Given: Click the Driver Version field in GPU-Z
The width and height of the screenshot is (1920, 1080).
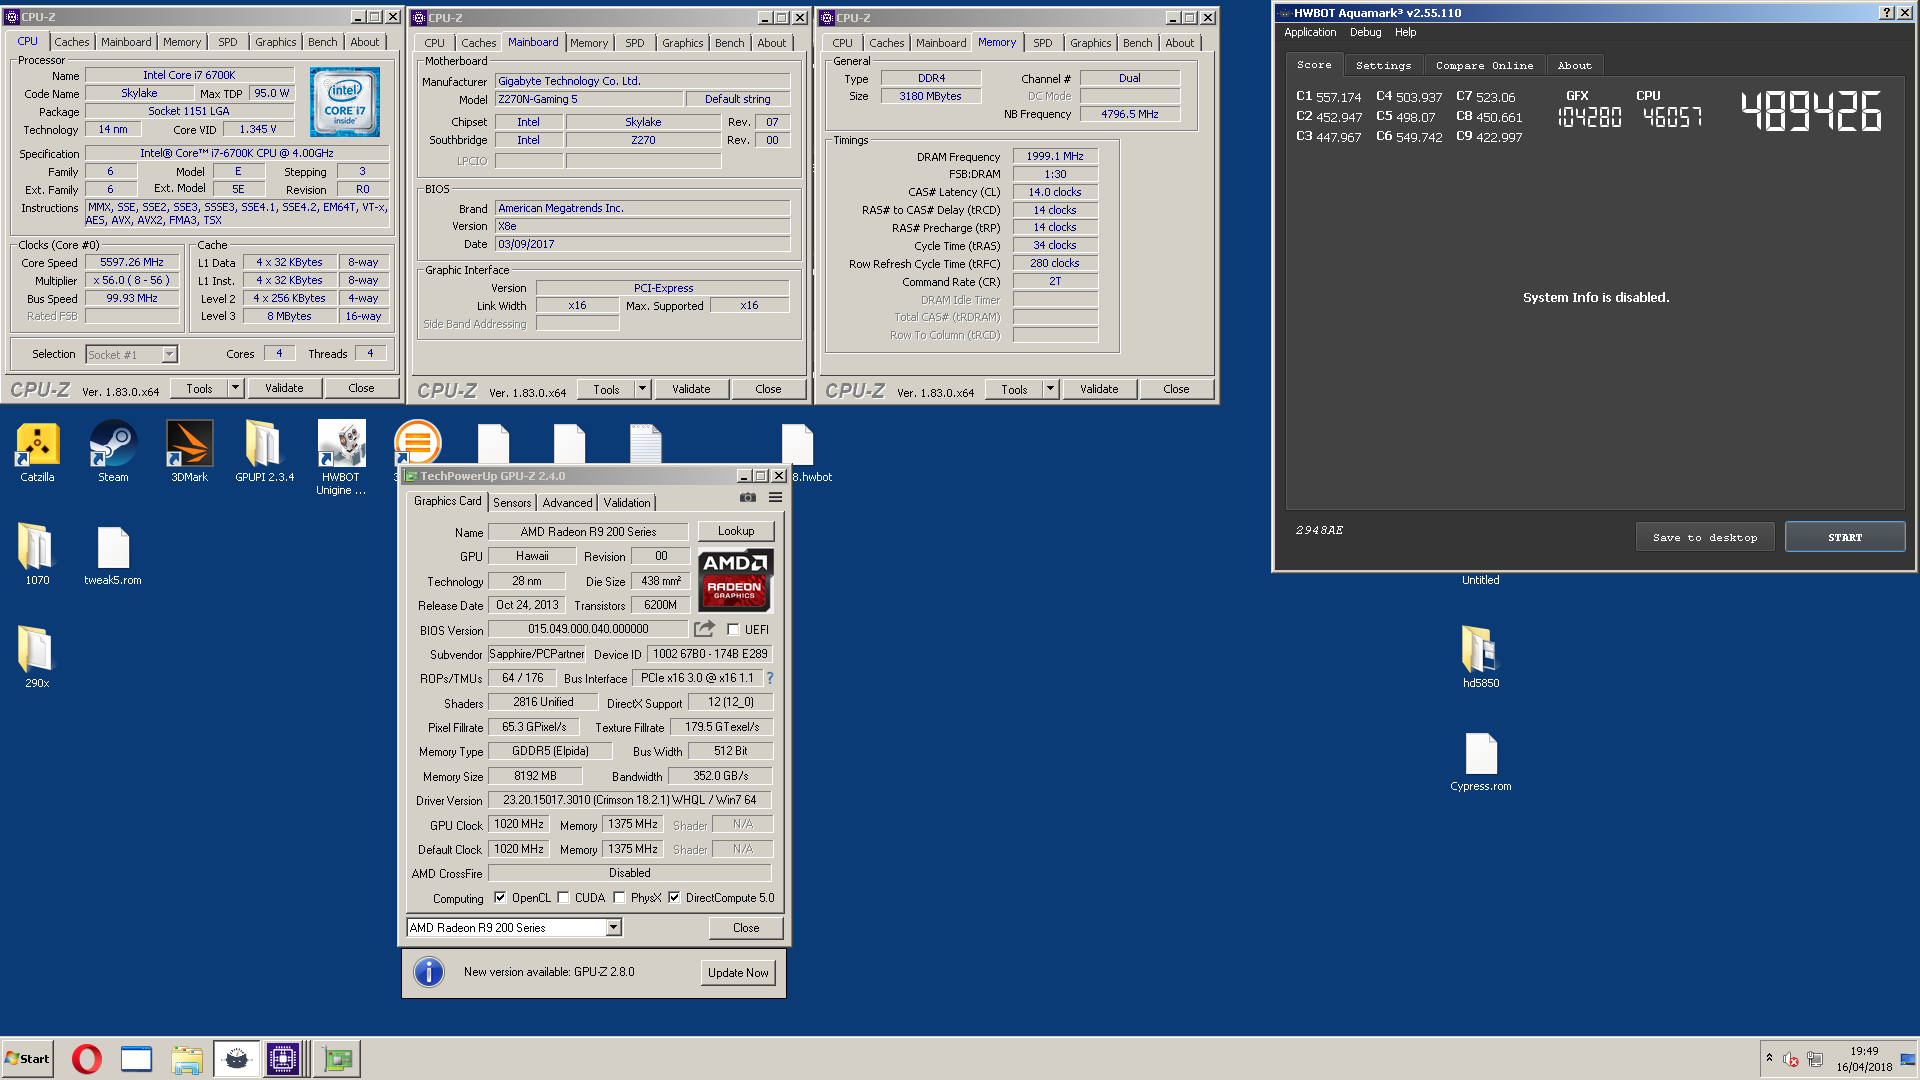Looking at the screenshot, I should pos(630,800).
